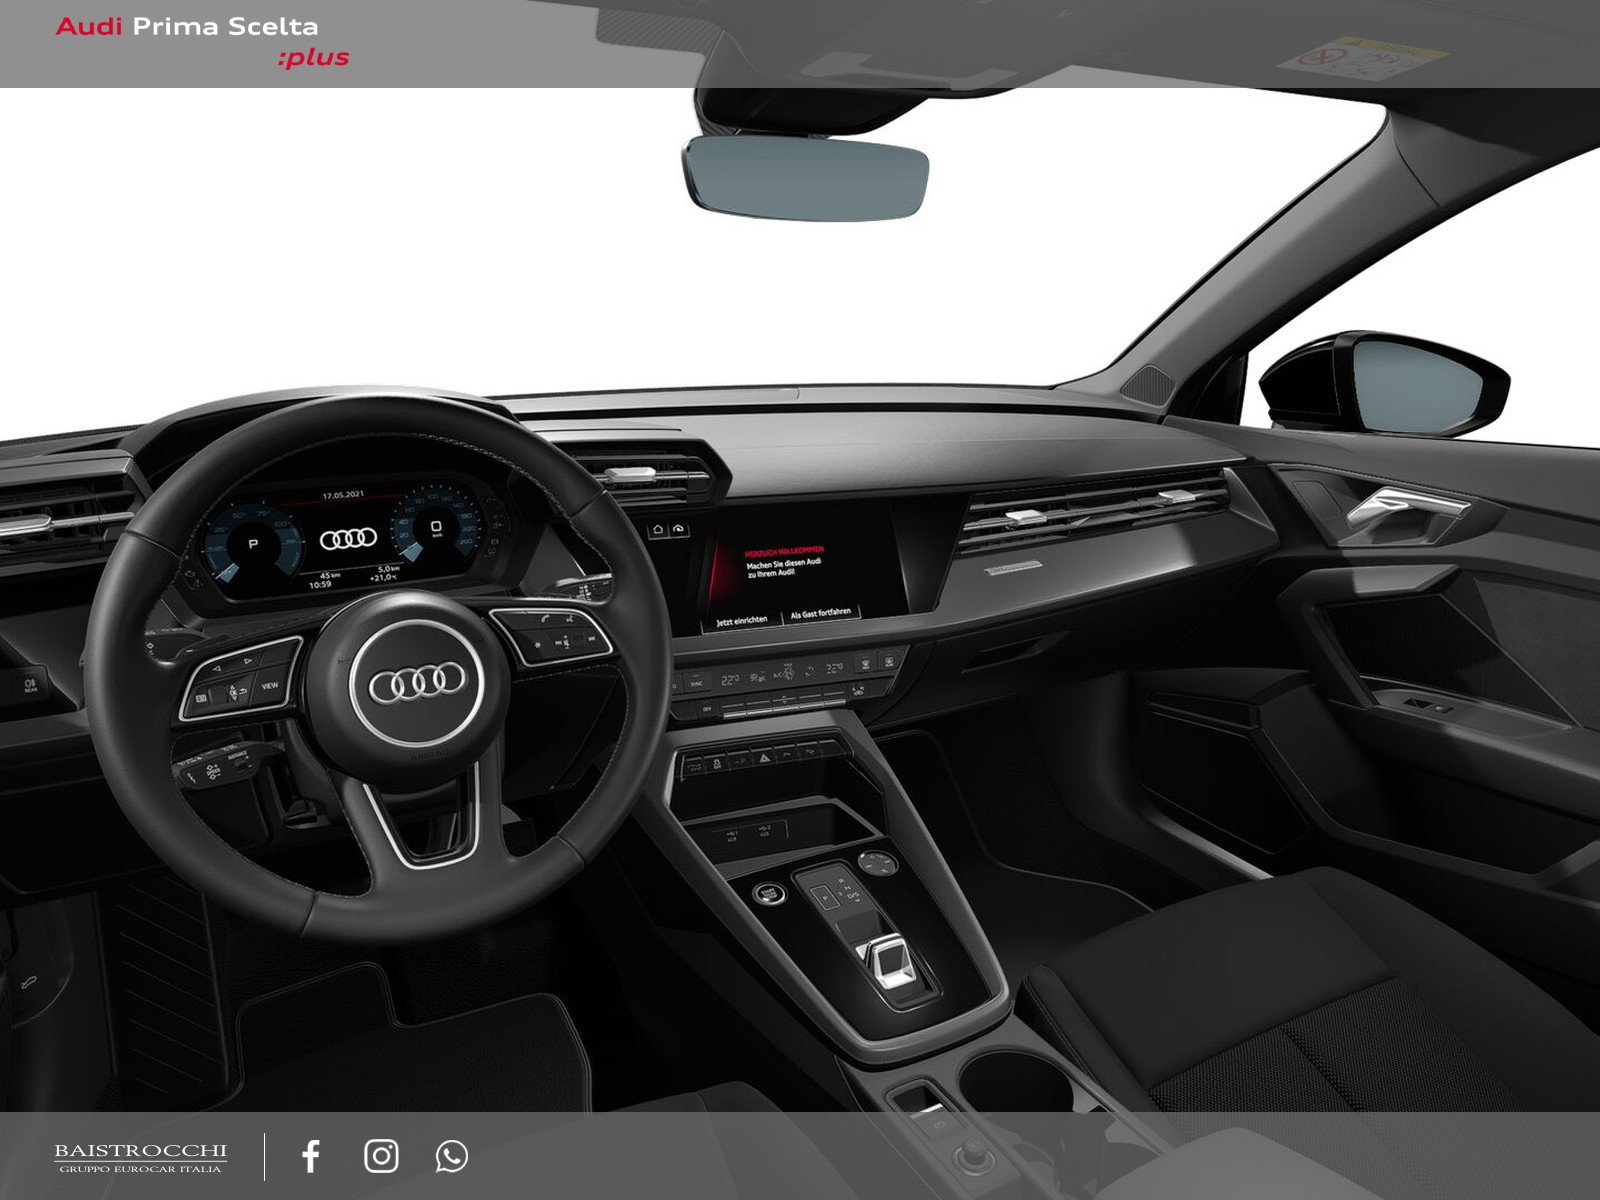Click the climate OFF button

707,709
